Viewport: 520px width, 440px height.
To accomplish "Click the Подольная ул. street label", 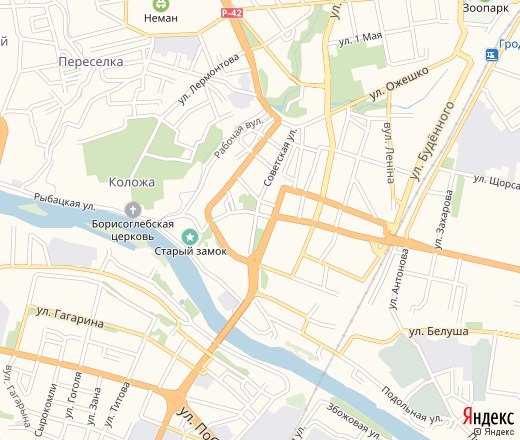I will point(412,405).
